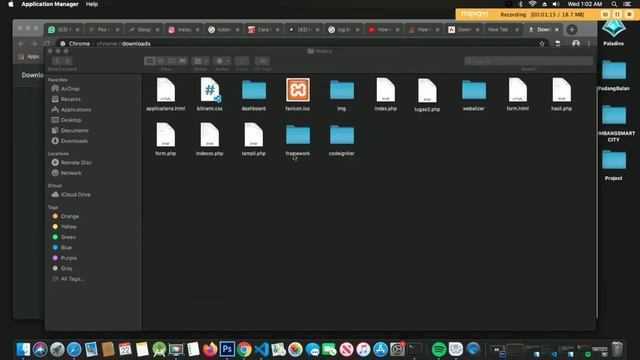Open the bitnami.css file
640x360 pixels.
point(209,94)
